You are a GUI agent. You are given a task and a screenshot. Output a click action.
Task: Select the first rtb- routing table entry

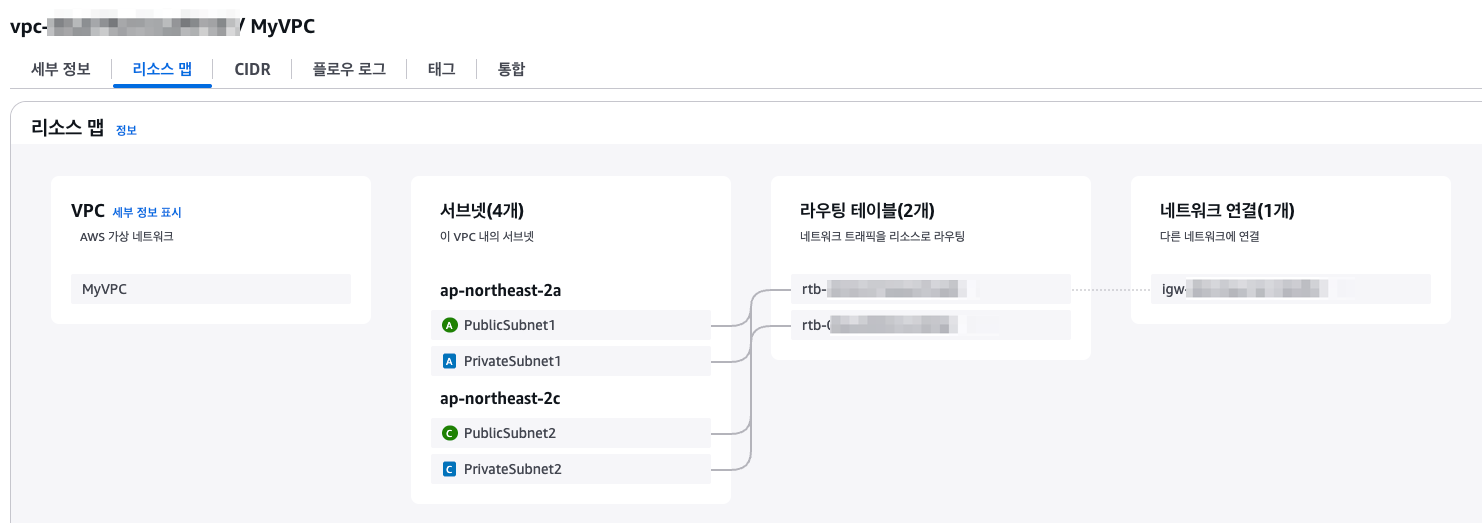click(x=931, y=289)
